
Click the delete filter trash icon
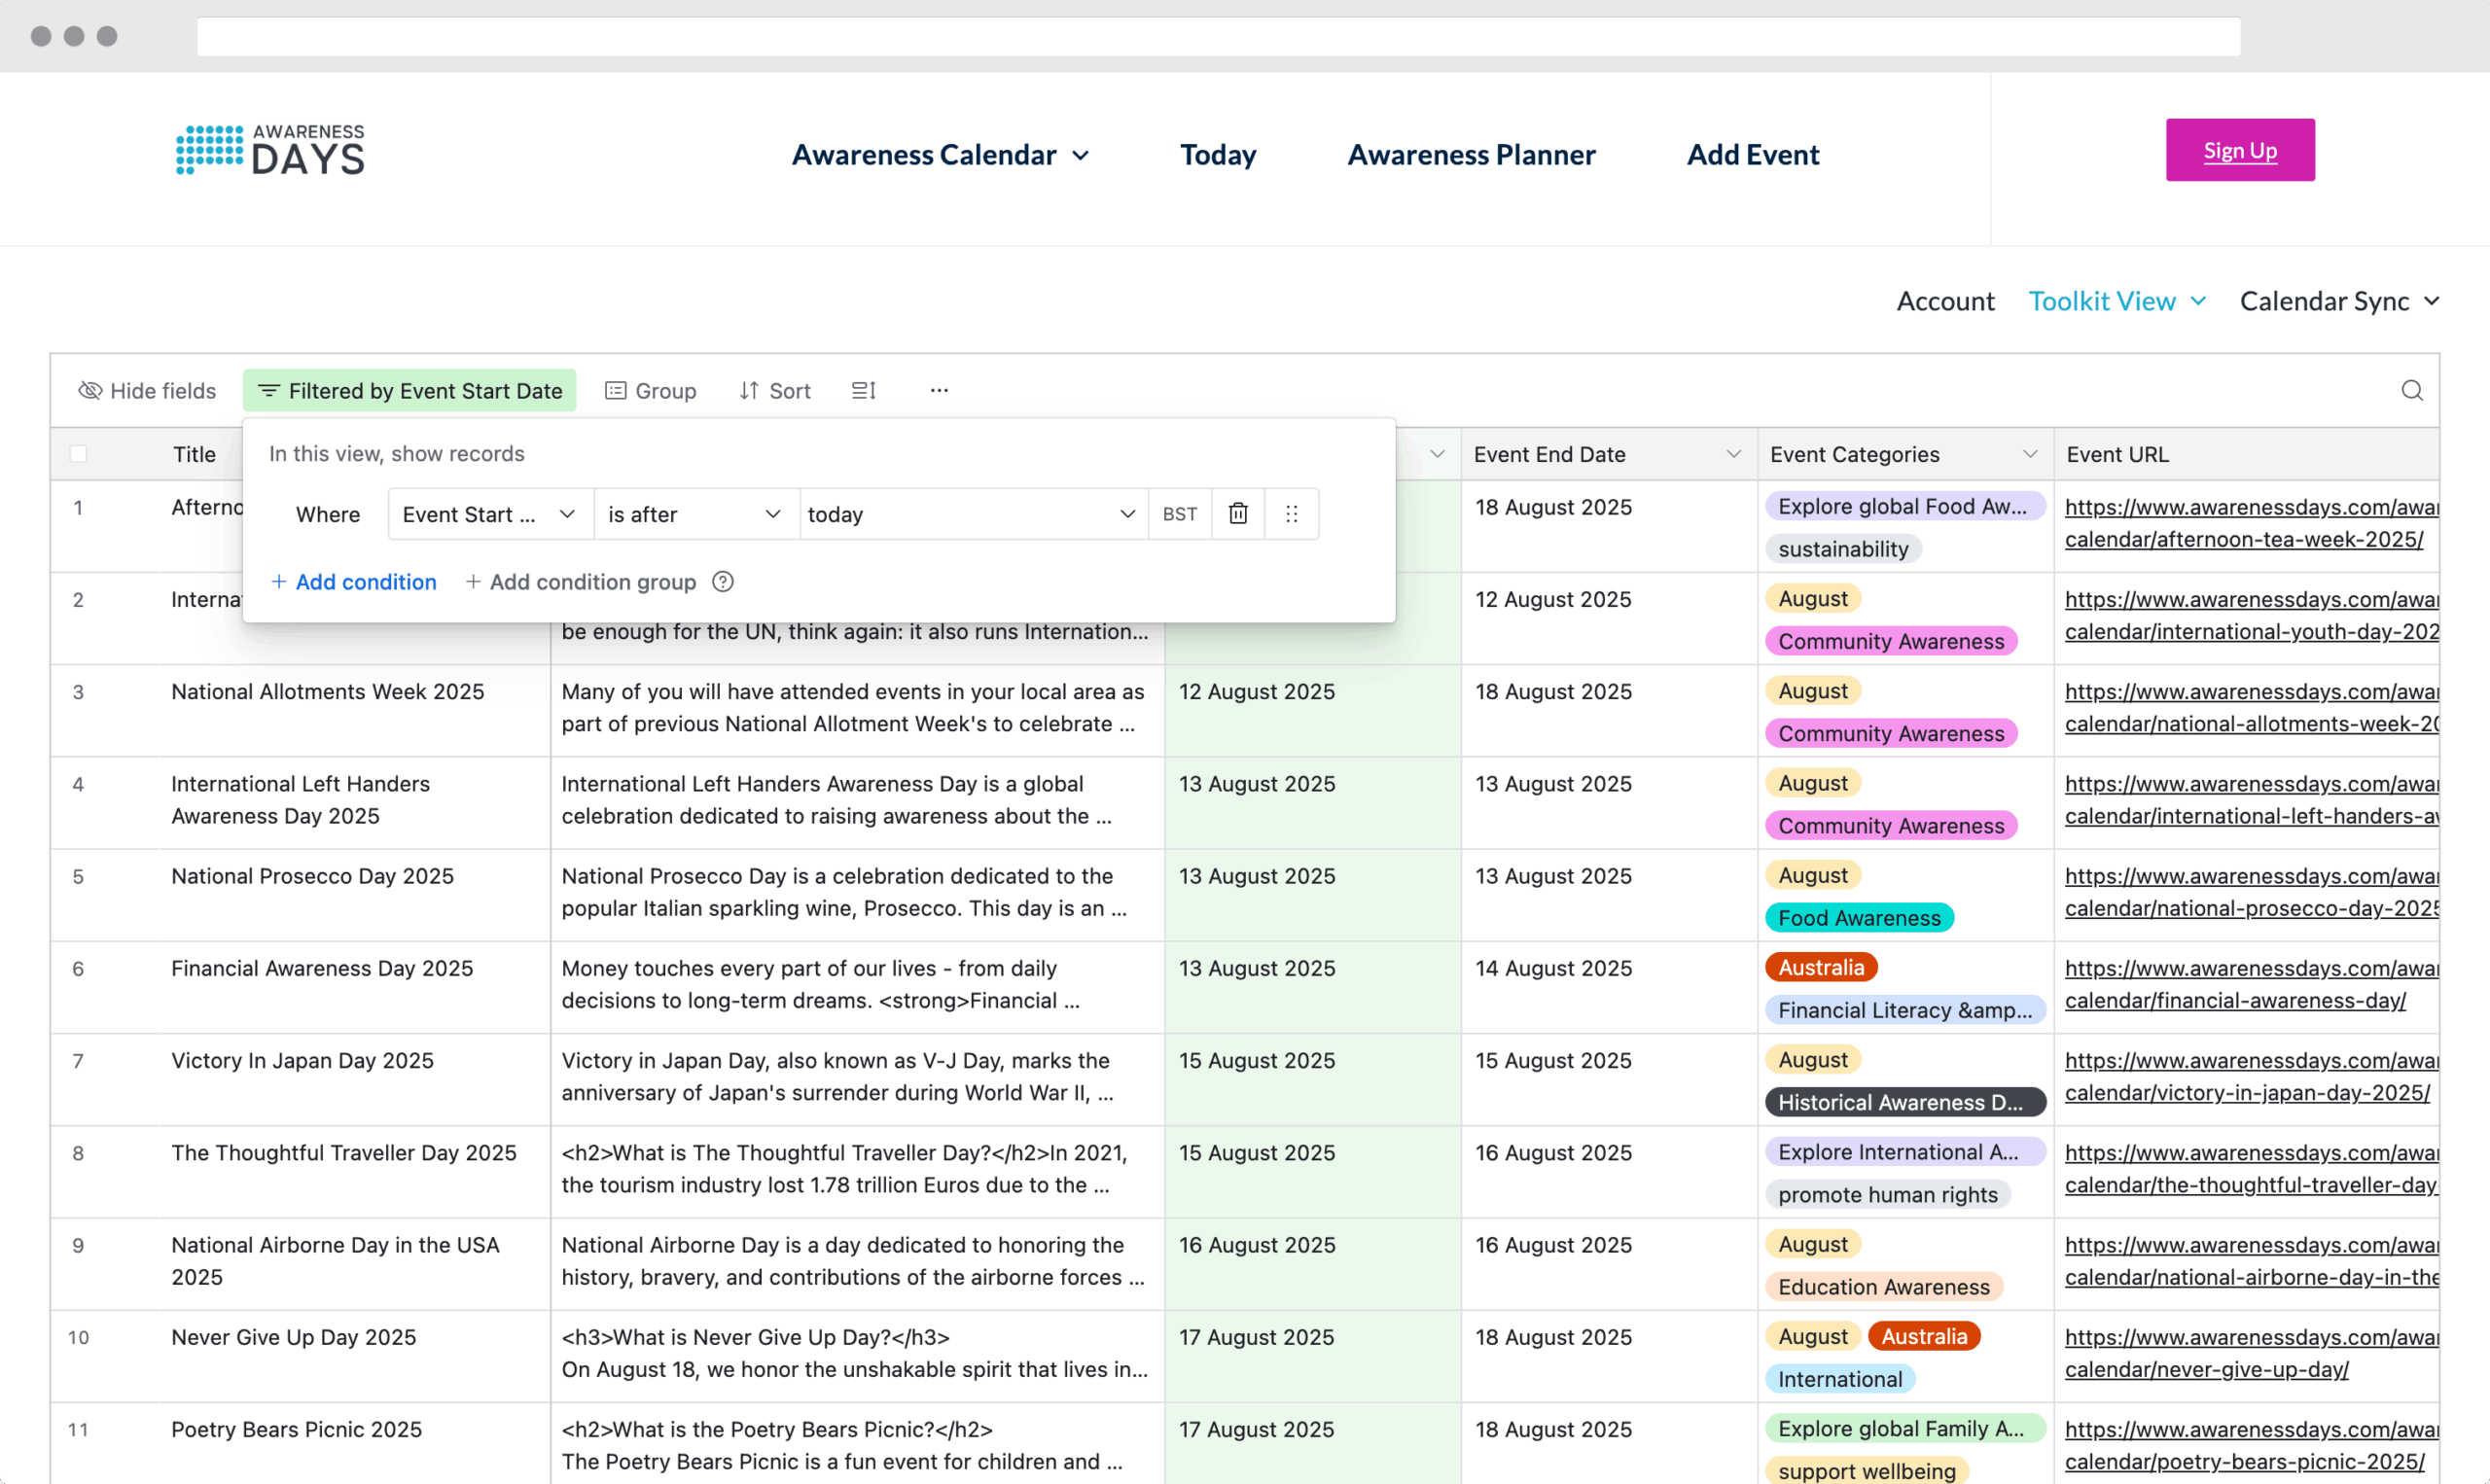(1238, 514)
